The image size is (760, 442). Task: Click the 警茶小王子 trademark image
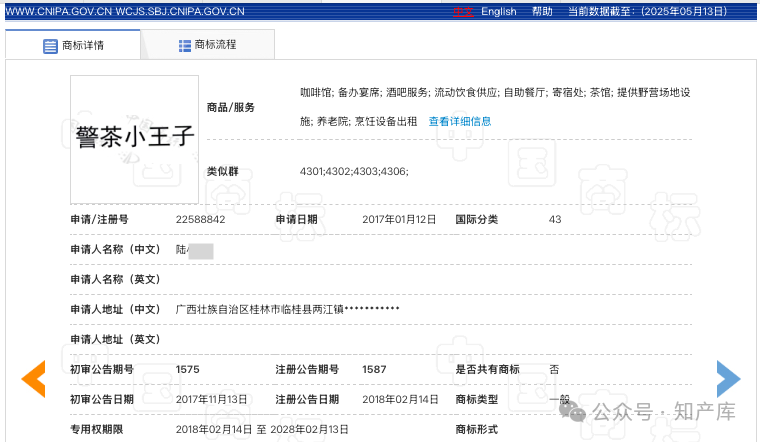click(134, 139)
